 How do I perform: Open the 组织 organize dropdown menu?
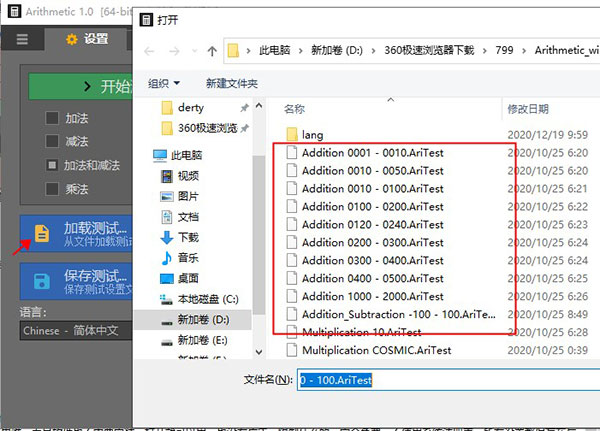pyautogui.click(x=164, y=83)
